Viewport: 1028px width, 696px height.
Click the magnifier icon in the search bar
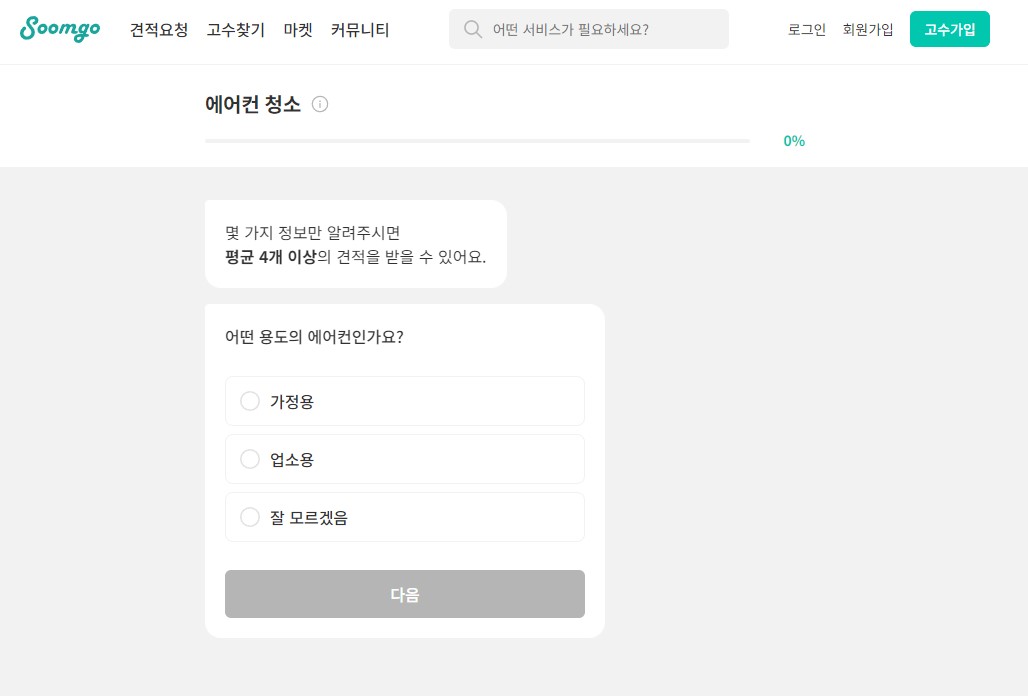(472, 29)
